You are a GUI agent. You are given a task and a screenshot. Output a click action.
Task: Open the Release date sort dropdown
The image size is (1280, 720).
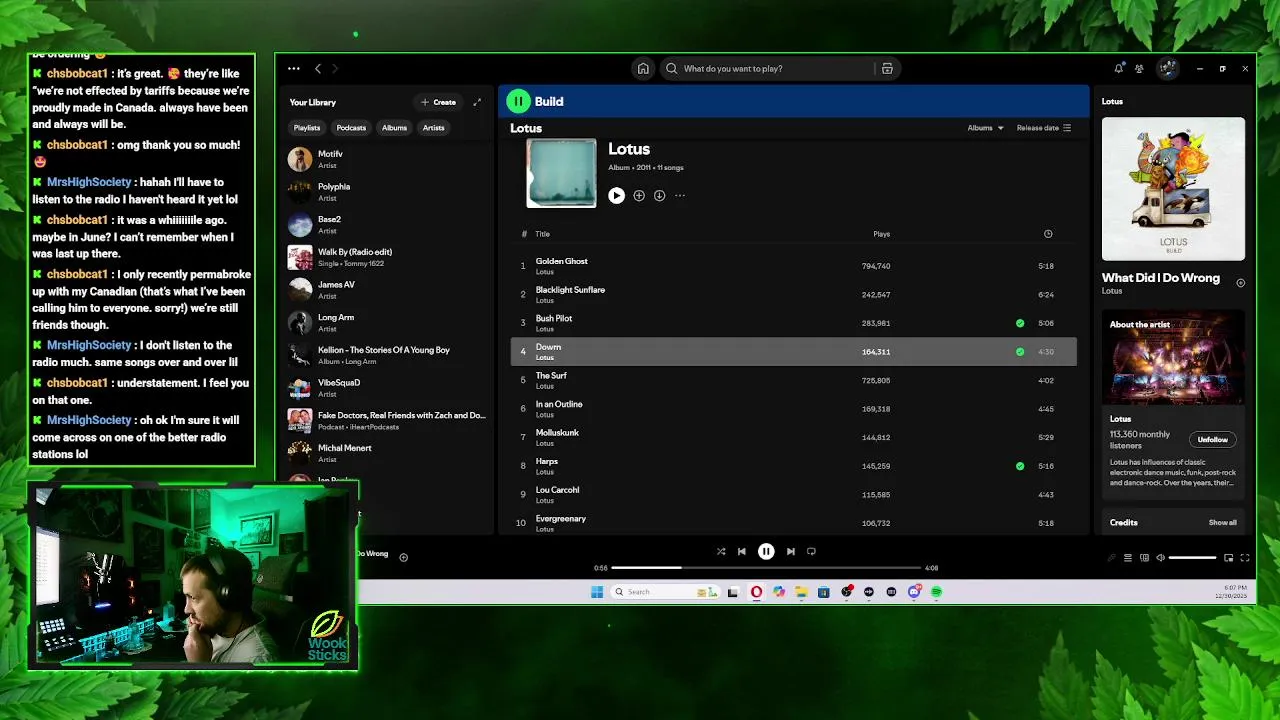click(1044, 128)
